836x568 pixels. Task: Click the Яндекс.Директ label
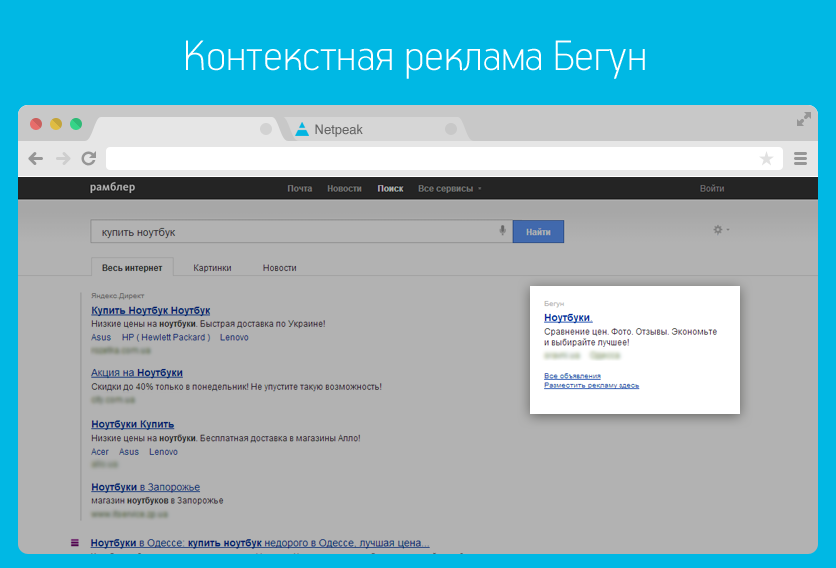click(117, 295)
